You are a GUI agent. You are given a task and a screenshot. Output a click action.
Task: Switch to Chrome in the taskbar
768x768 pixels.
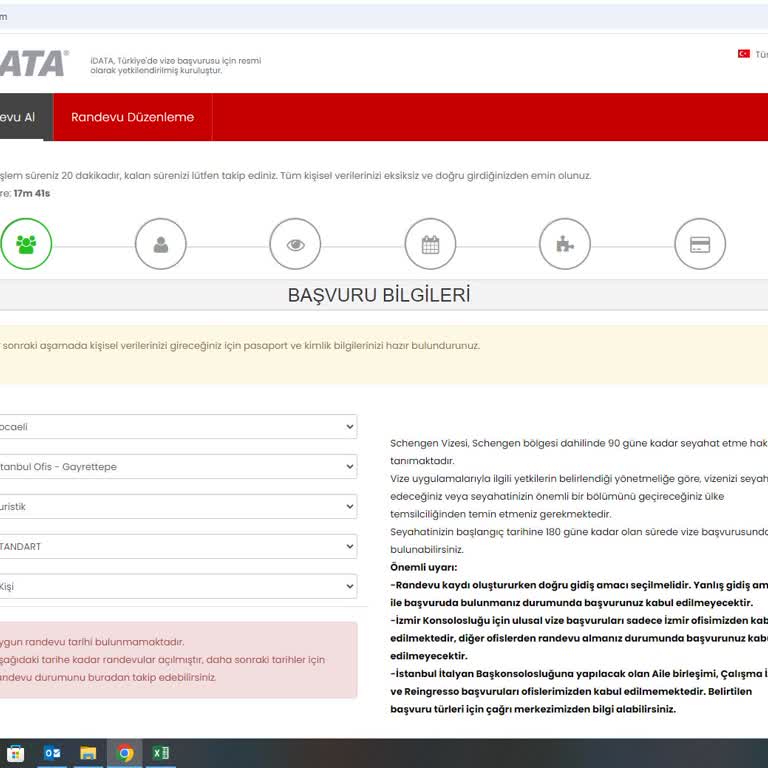pyautogui.click(x=124, y=753)
